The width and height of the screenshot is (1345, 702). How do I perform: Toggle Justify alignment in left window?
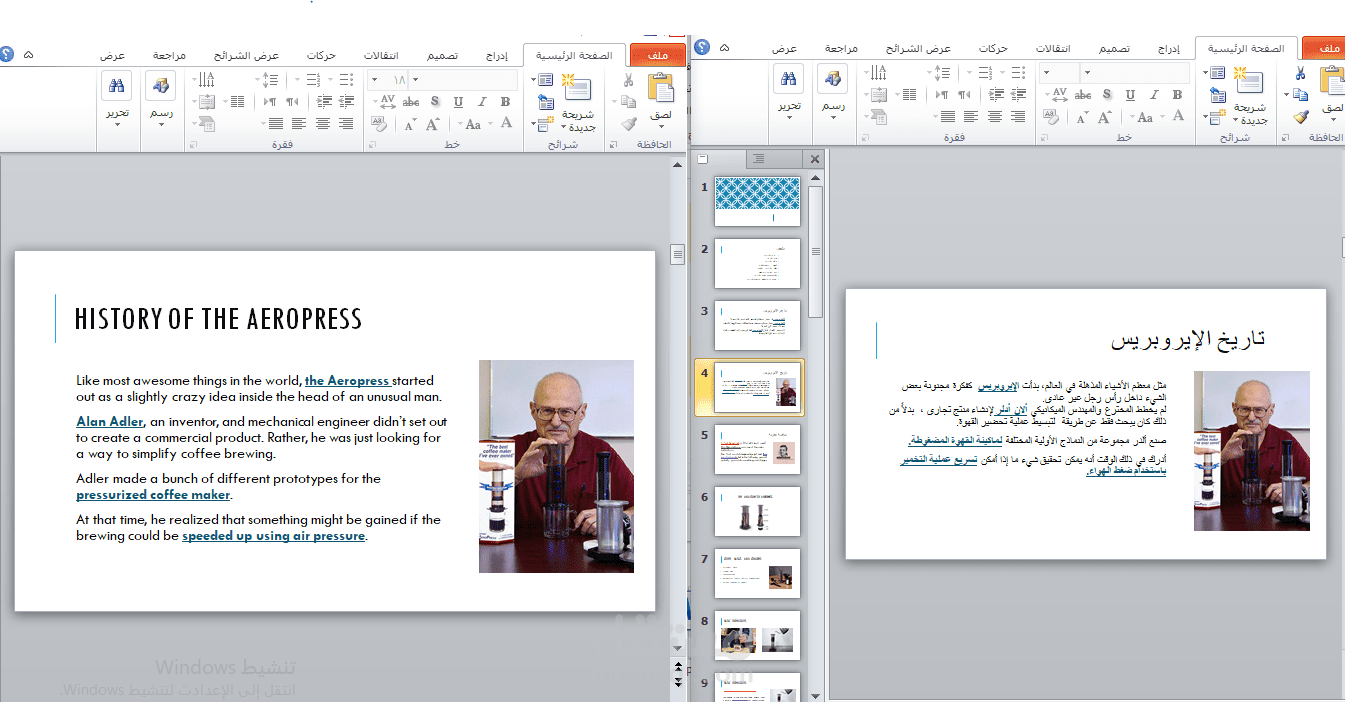[276, 124]
